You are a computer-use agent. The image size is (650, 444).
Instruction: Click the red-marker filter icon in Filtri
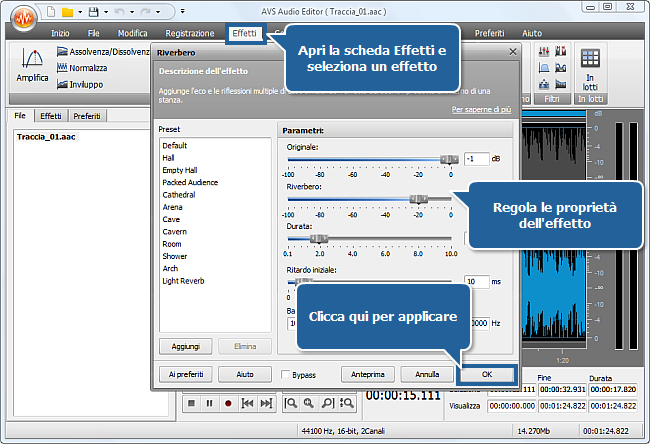(560, 51)
